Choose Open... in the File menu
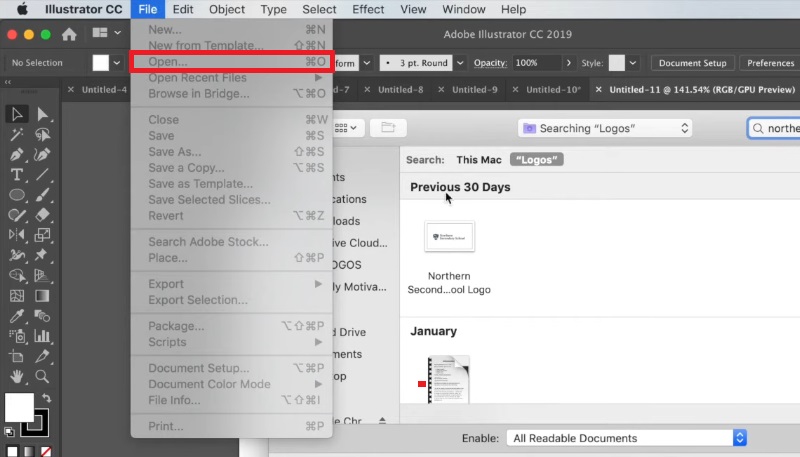This screenshot has height=457, width=800. point(232,62)
